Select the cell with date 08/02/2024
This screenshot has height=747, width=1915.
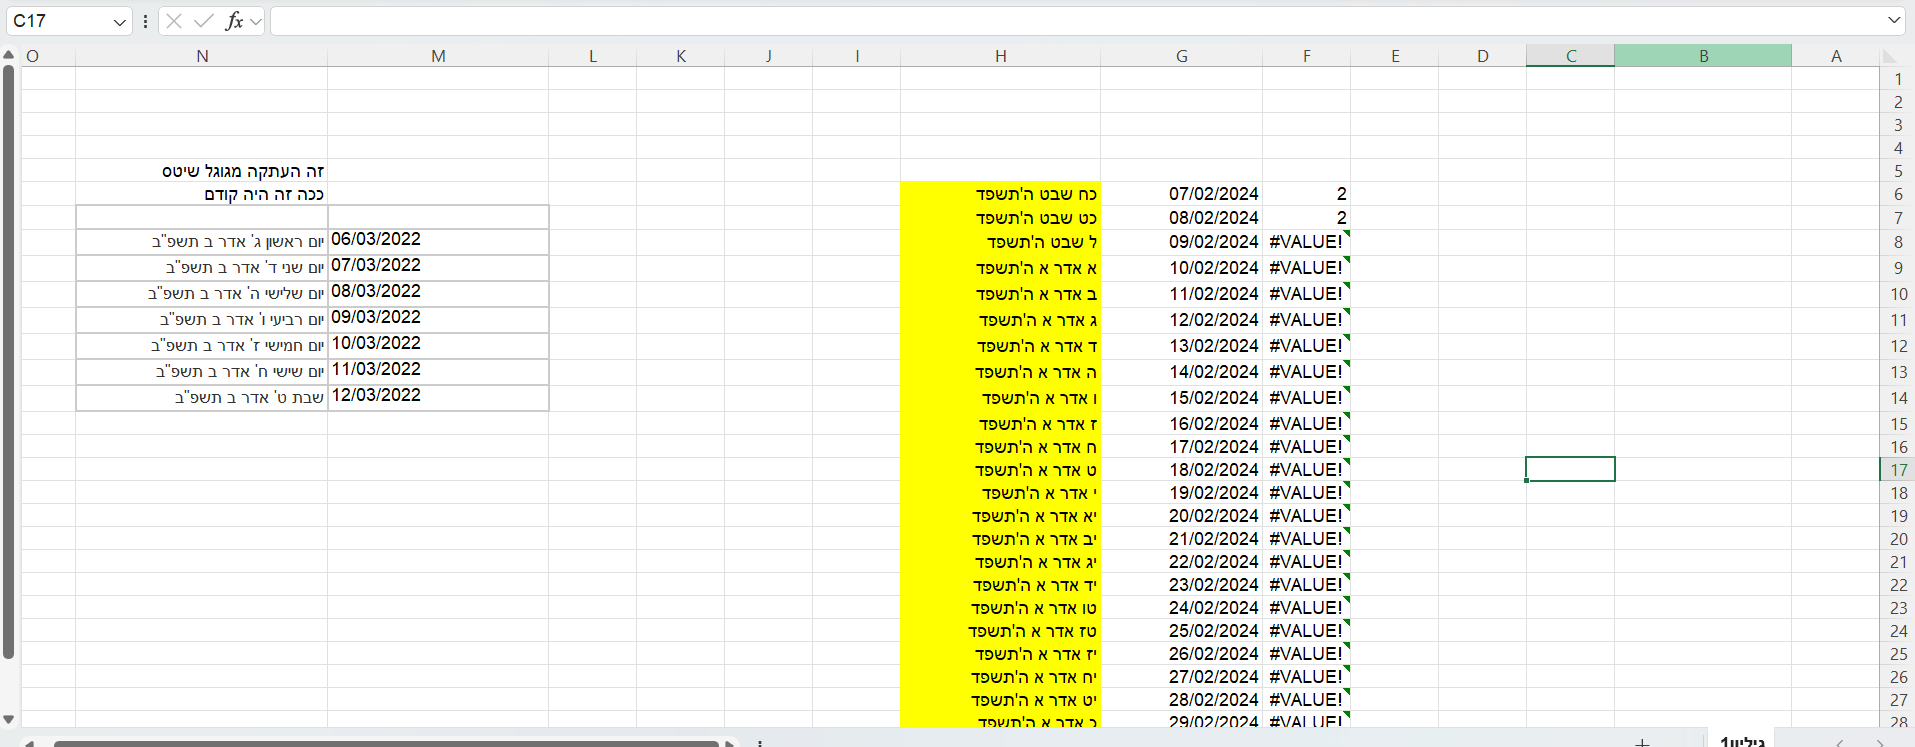tap(1182, 218)
